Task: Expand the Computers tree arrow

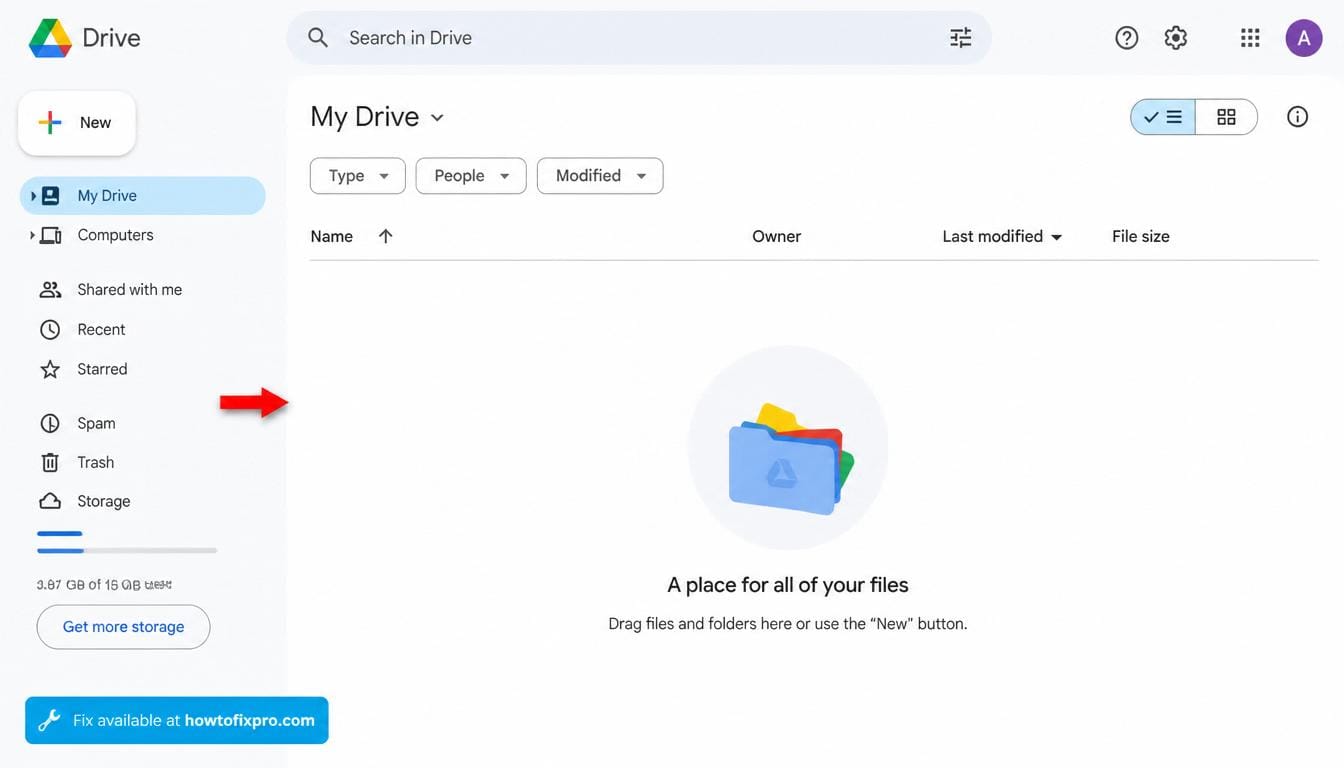Action: click(x=33, y=235)
